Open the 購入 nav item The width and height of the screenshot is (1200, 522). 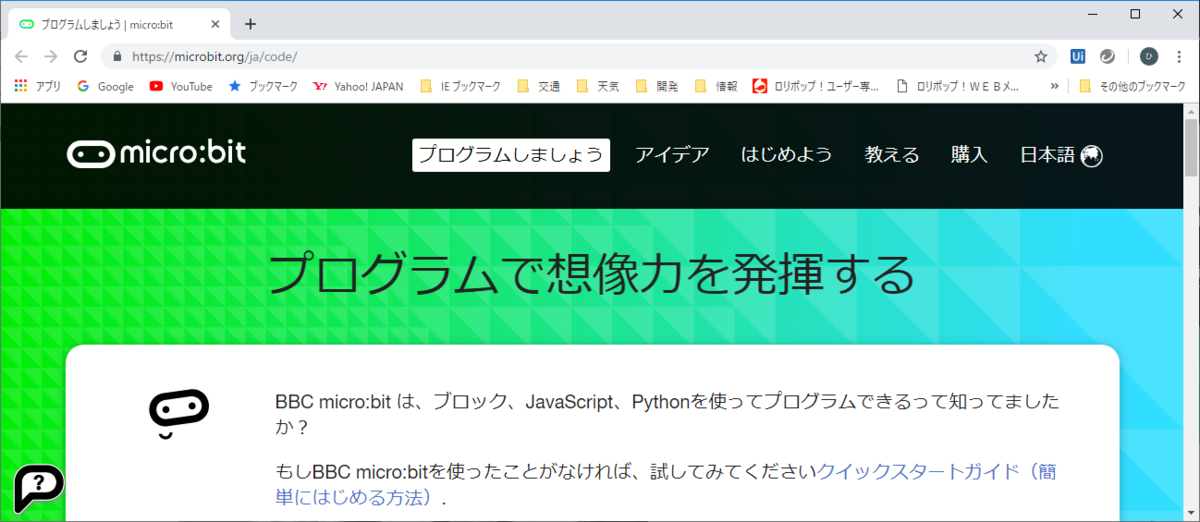tap(969, 155)
